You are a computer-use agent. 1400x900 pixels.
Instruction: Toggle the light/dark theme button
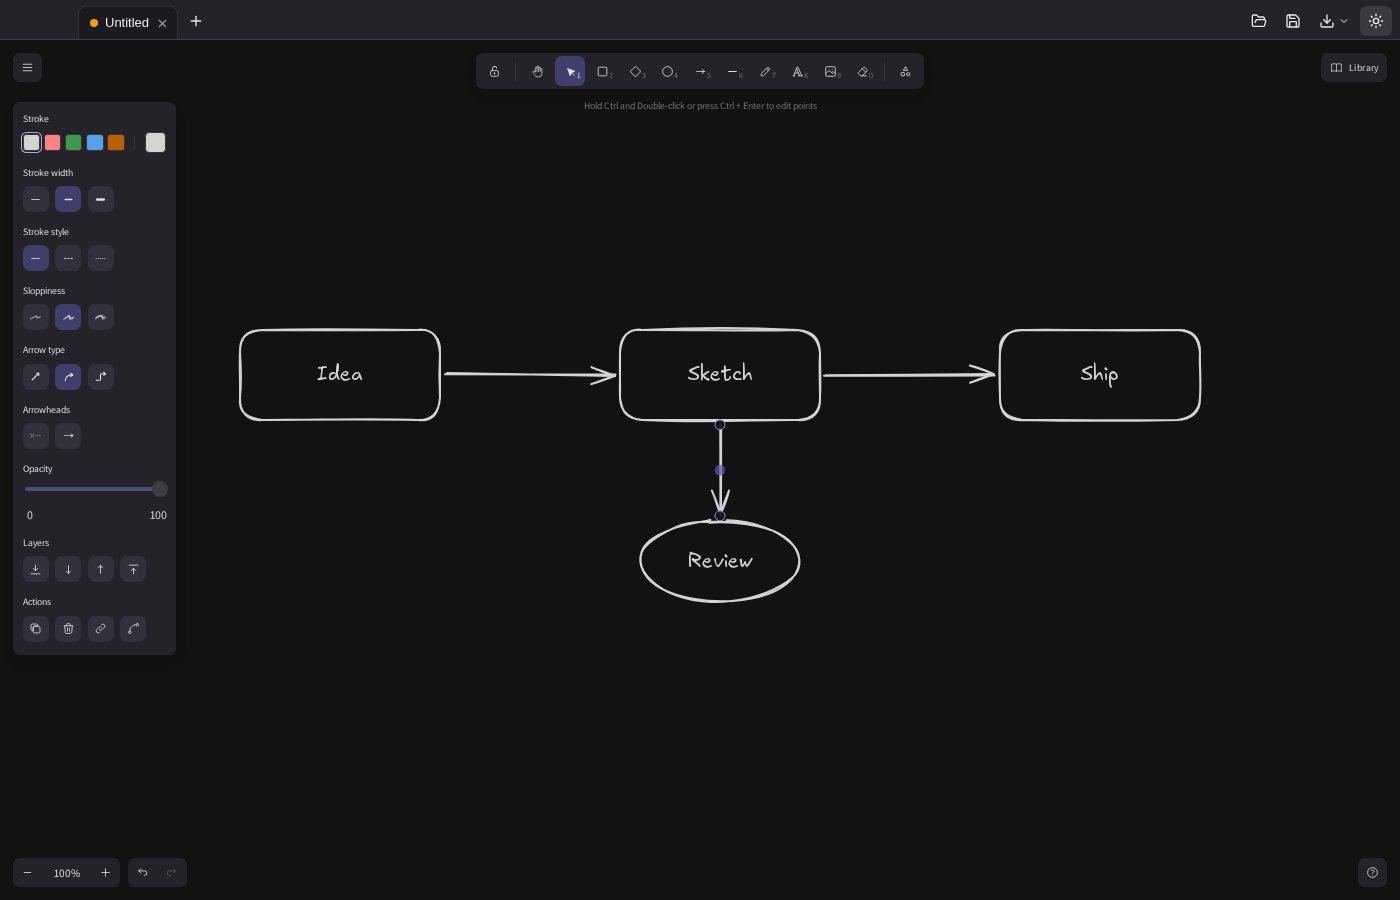[1376, 21]
